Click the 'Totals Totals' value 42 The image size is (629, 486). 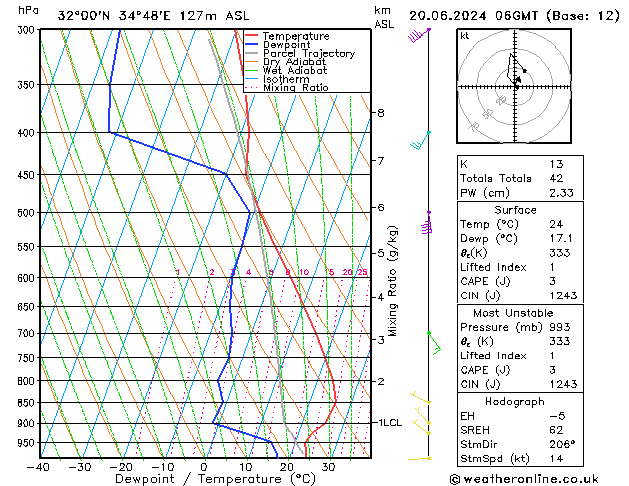[556, 178]
